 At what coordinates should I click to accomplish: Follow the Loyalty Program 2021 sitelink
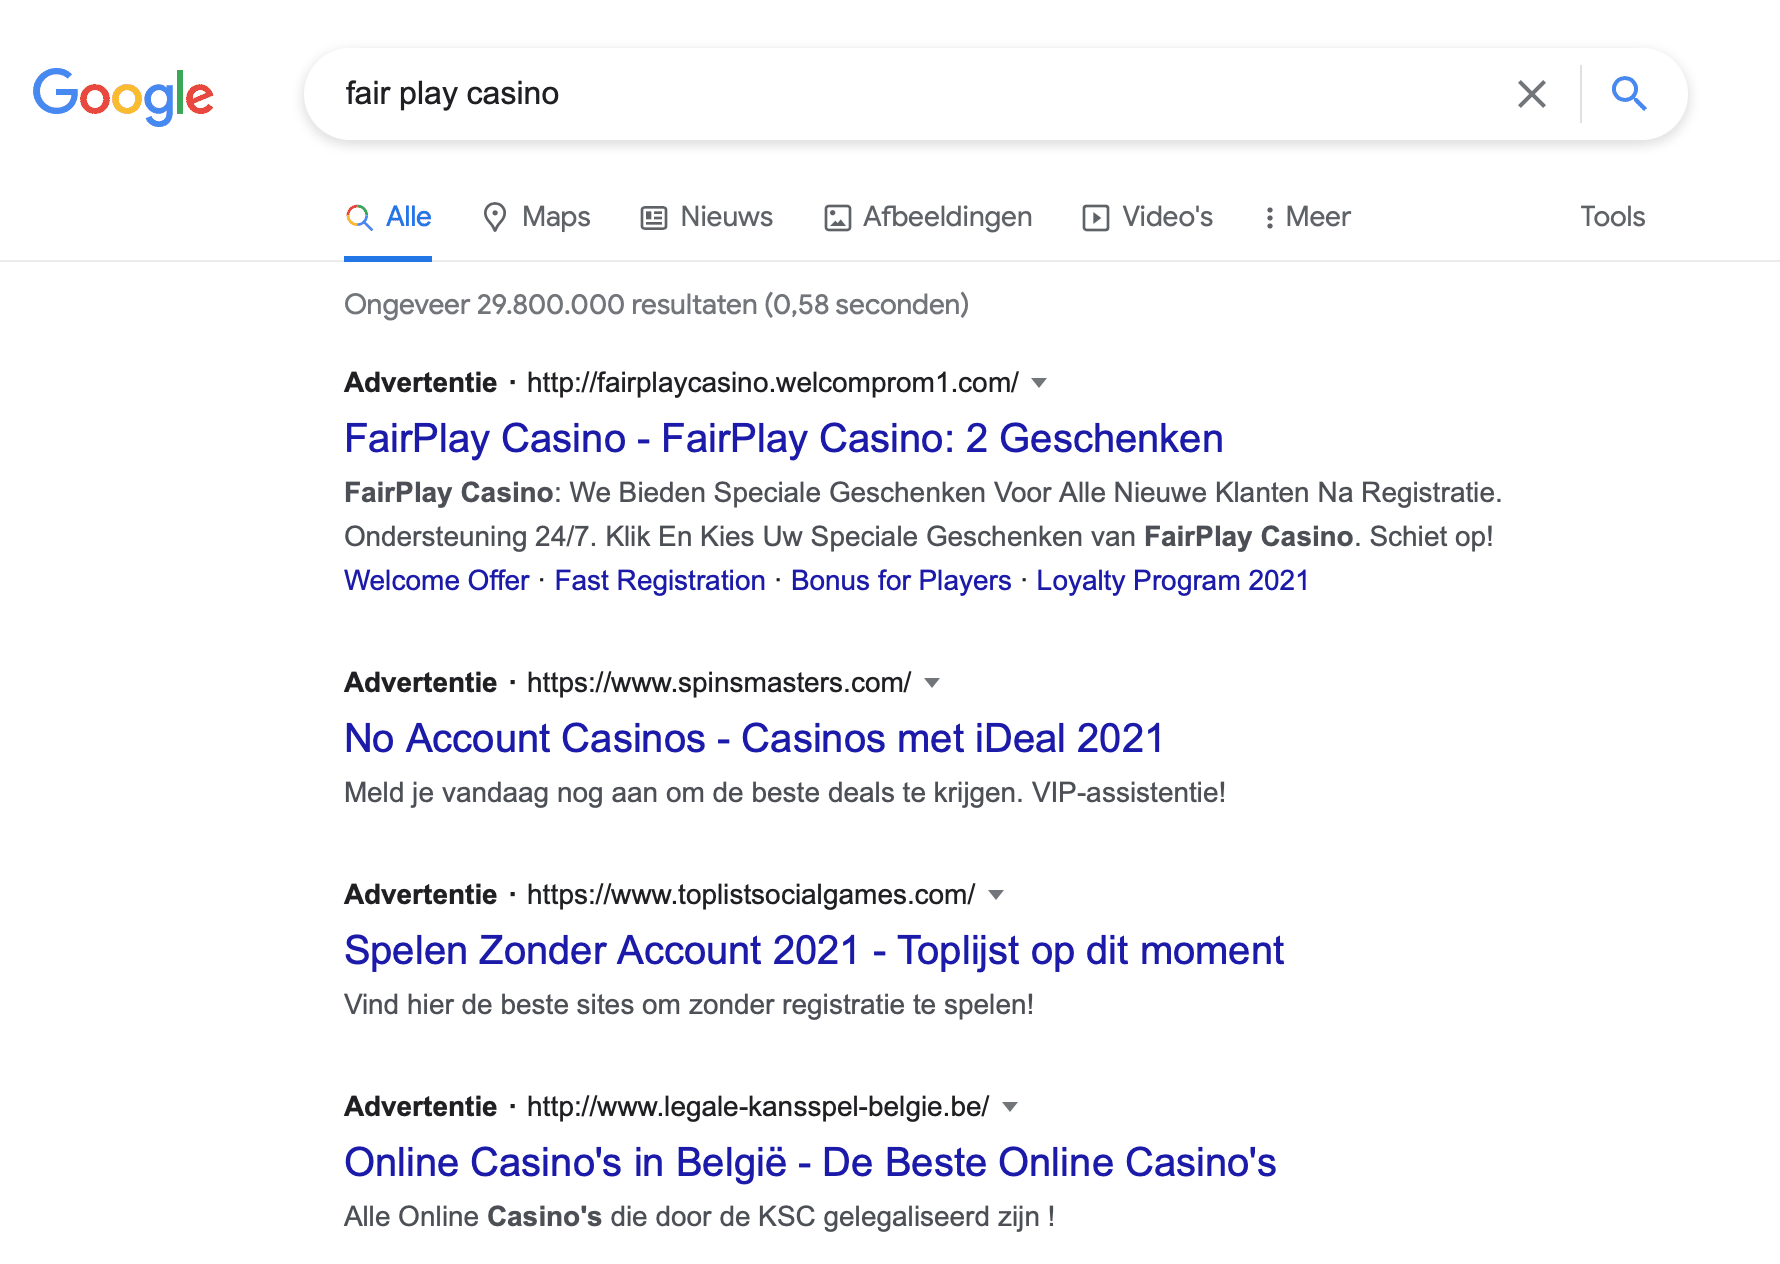click(1172, 581)
